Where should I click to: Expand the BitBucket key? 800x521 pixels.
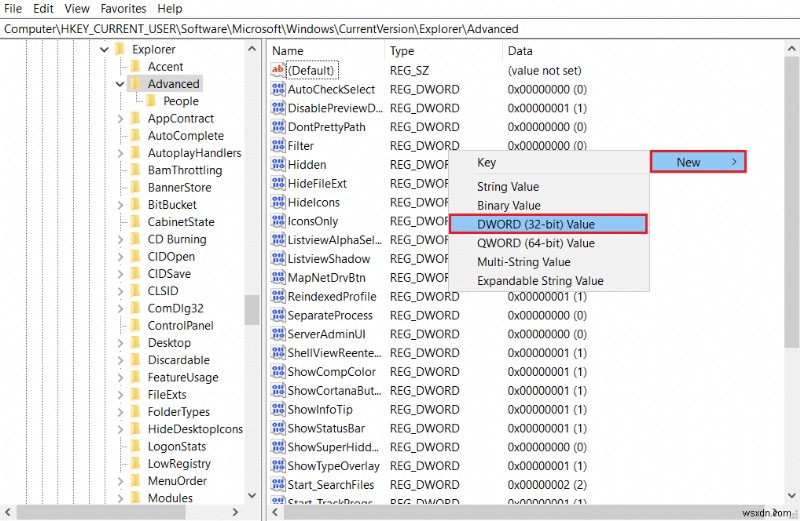(x=120, y=205)
